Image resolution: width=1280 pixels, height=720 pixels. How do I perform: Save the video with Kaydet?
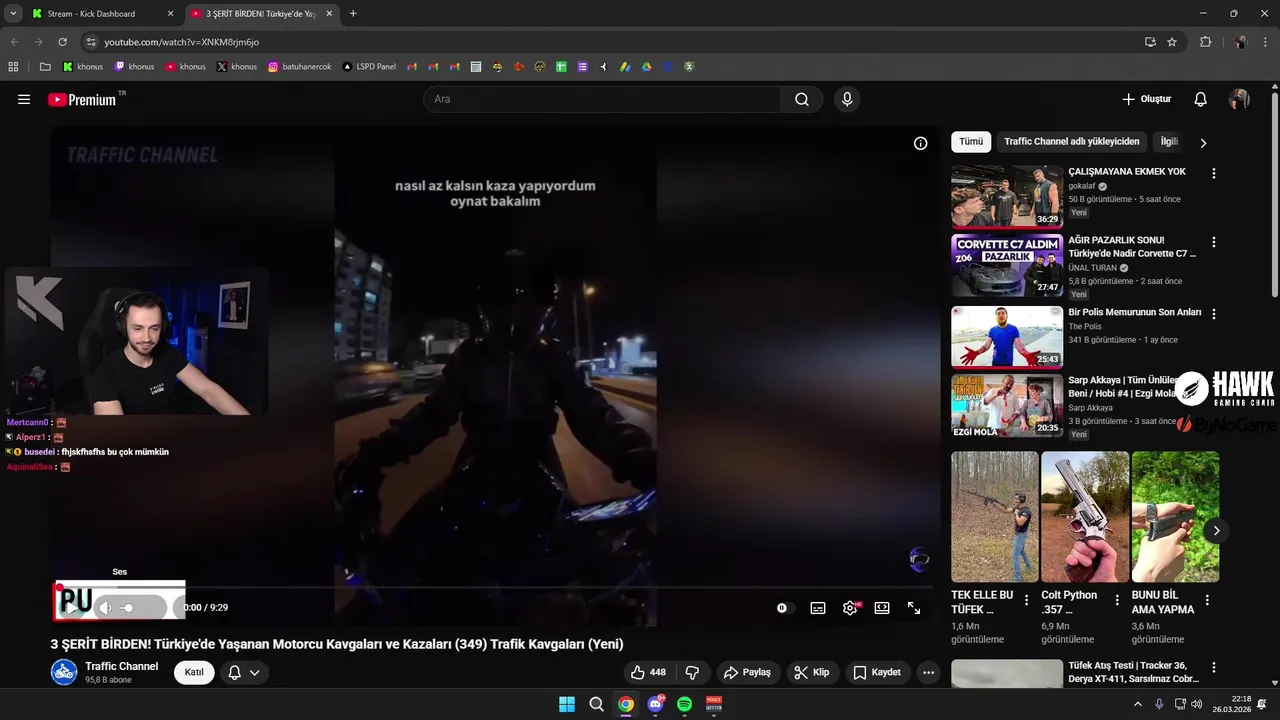(x=877, y=672)
